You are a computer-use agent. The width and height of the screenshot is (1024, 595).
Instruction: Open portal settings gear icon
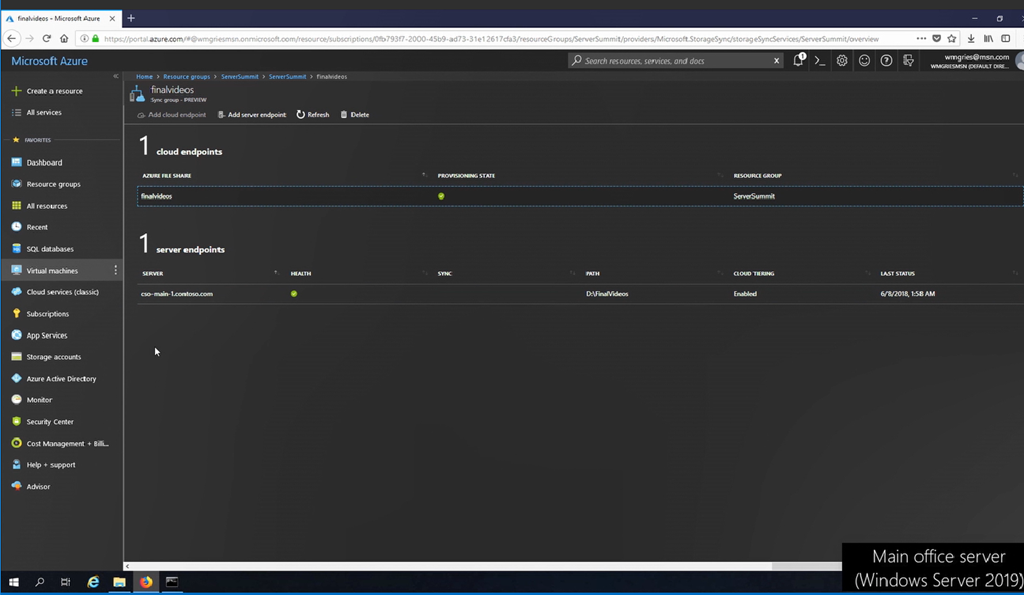(x=842, y=61)
